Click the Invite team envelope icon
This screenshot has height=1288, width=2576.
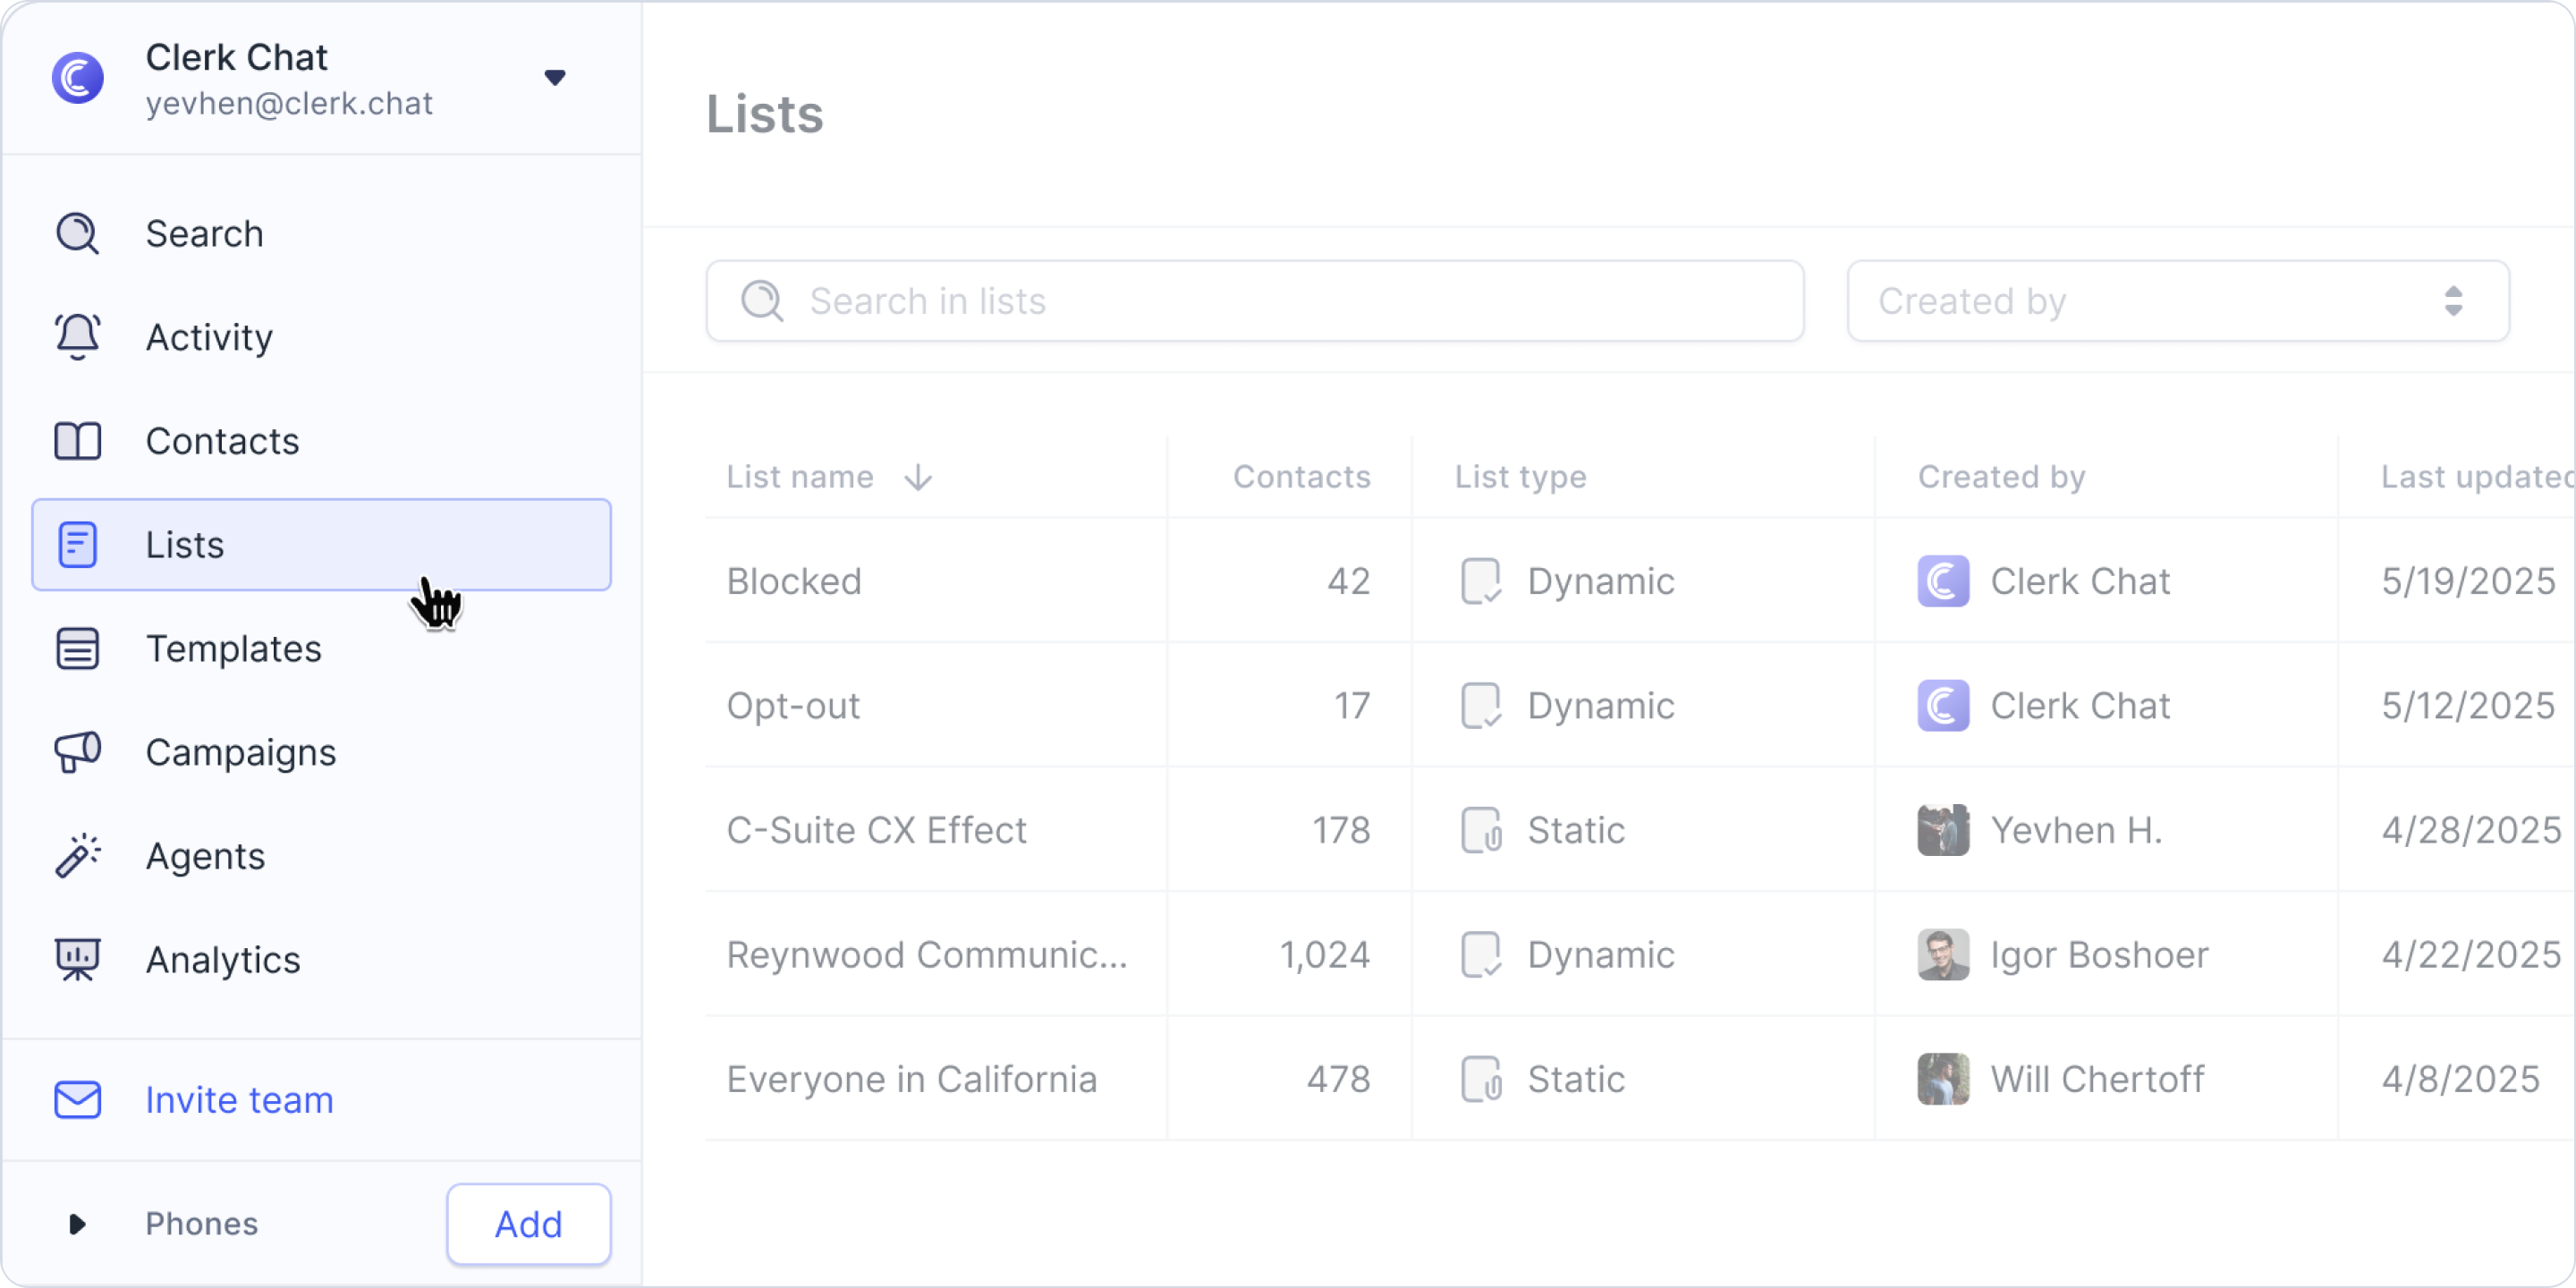click(x=78, y=1100)
